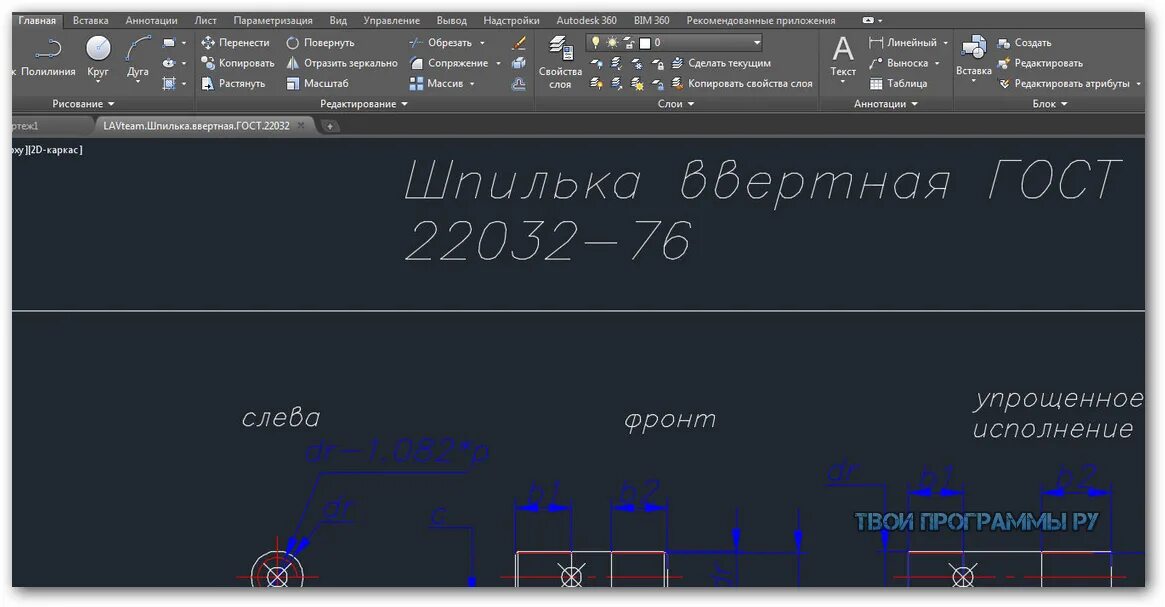The image size is (1165, 607).
Task: Click the Выноска leader tool
Action: click(899, 63)
